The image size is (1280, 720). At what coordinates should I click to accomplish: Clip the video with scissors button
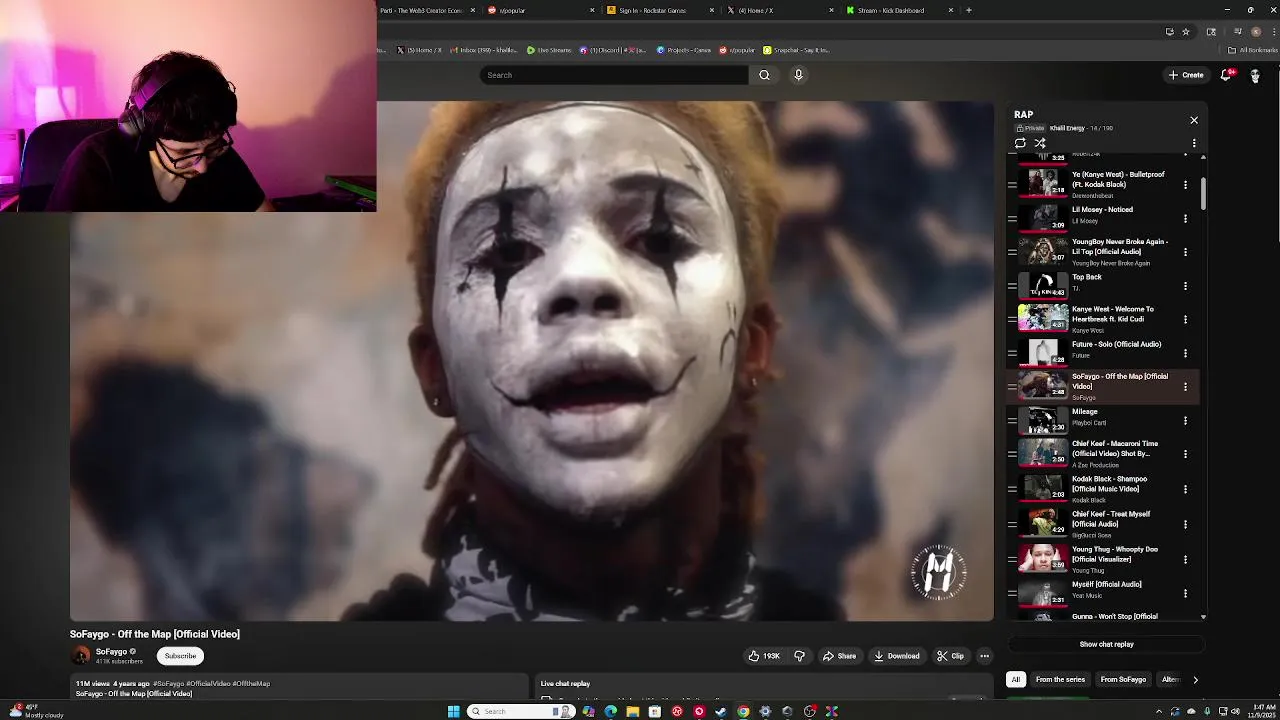950,656
